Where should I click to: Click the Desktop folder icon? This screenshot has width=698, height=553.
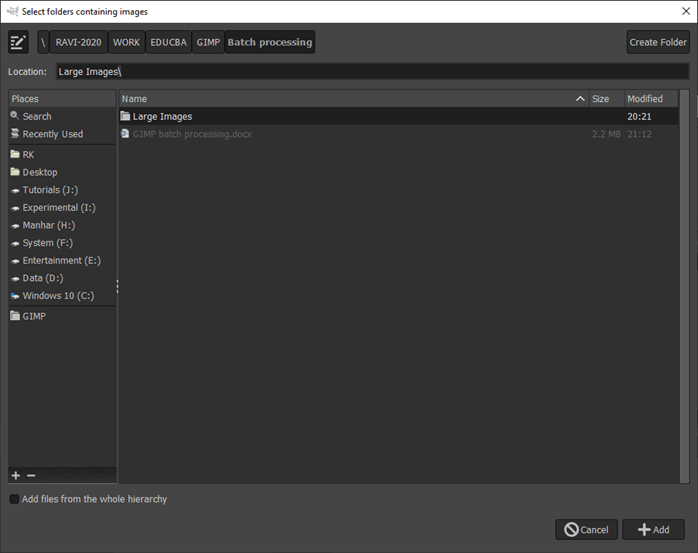coord(15,172)
